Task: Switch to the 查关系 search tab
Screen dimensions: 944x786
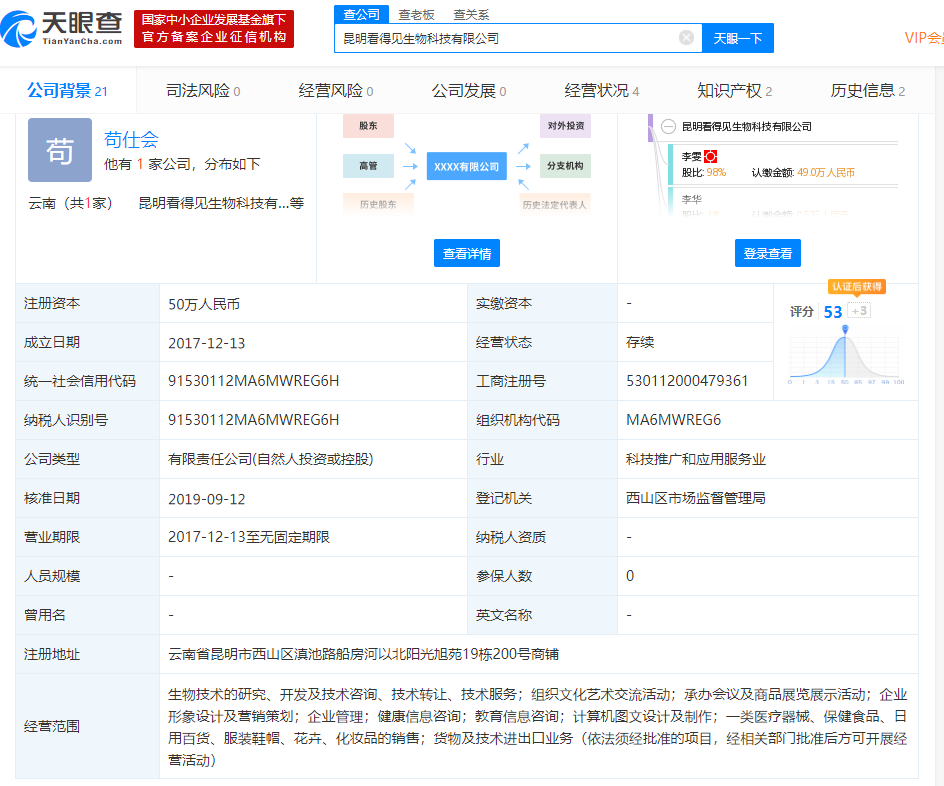Action: 471,14
